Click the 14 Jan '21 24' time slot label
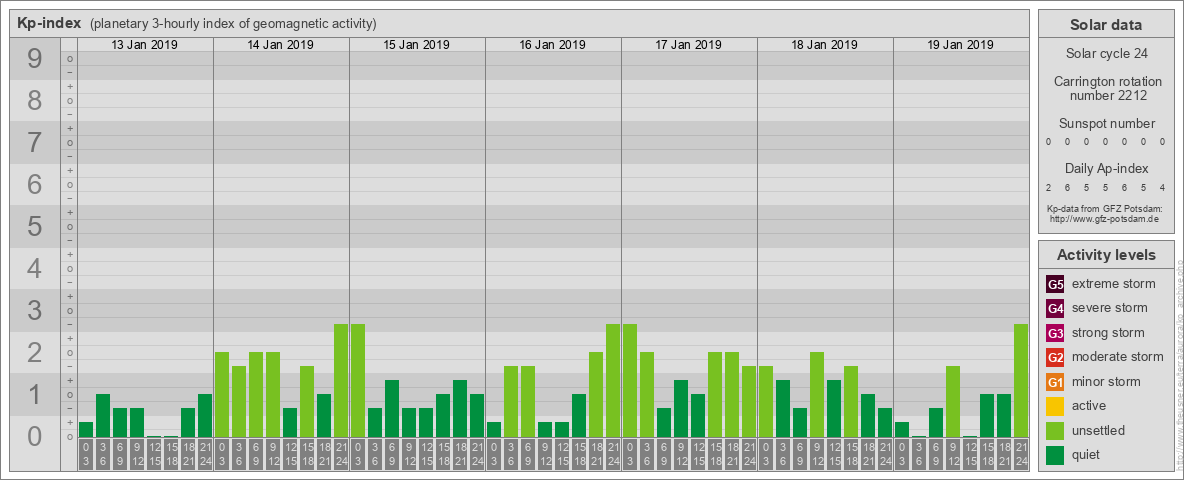The image size is (1184, 480). pos(341,454)
